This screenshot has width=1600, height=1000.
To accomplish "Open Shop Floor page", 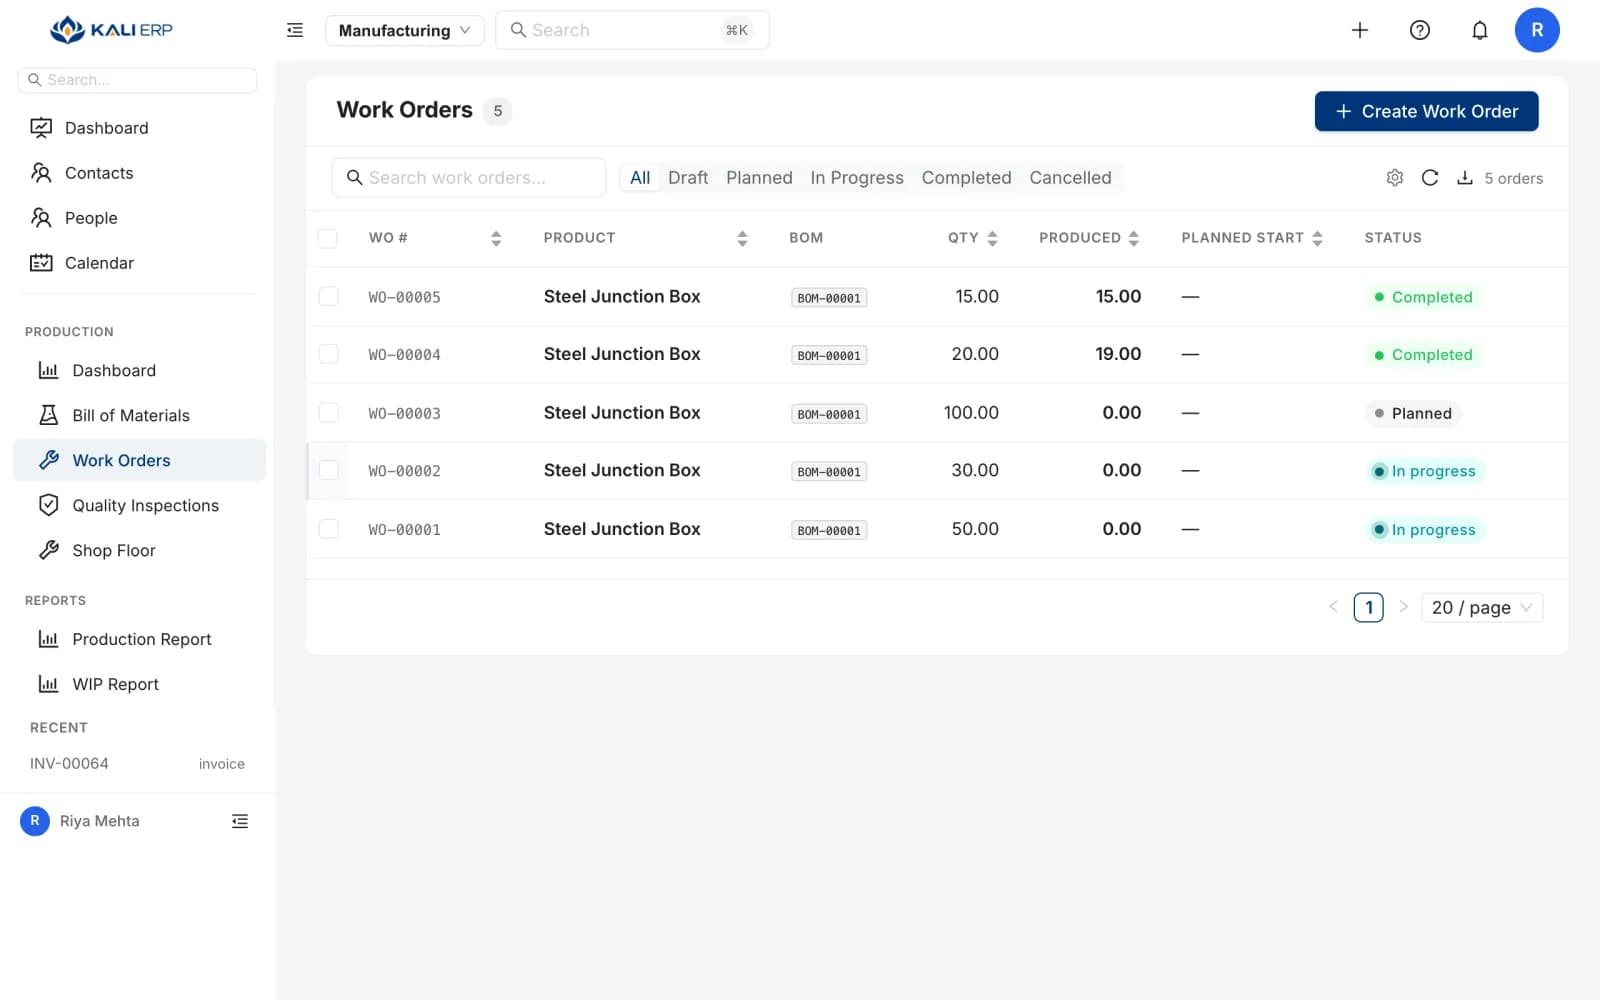I will (x=140, y=550).
